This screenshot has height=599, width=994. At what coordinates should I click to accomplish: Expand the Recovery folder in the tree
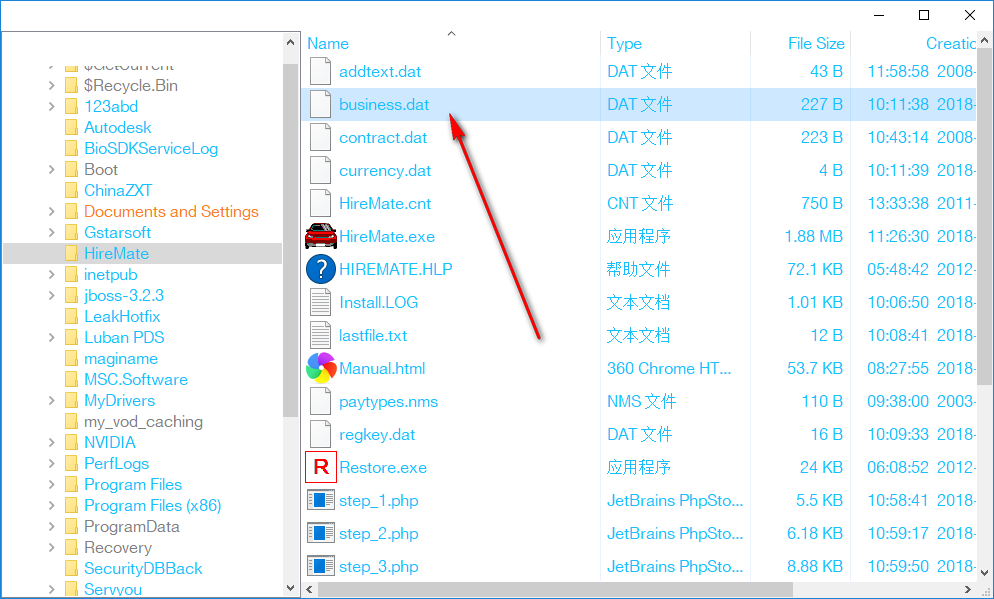(51, 547)
